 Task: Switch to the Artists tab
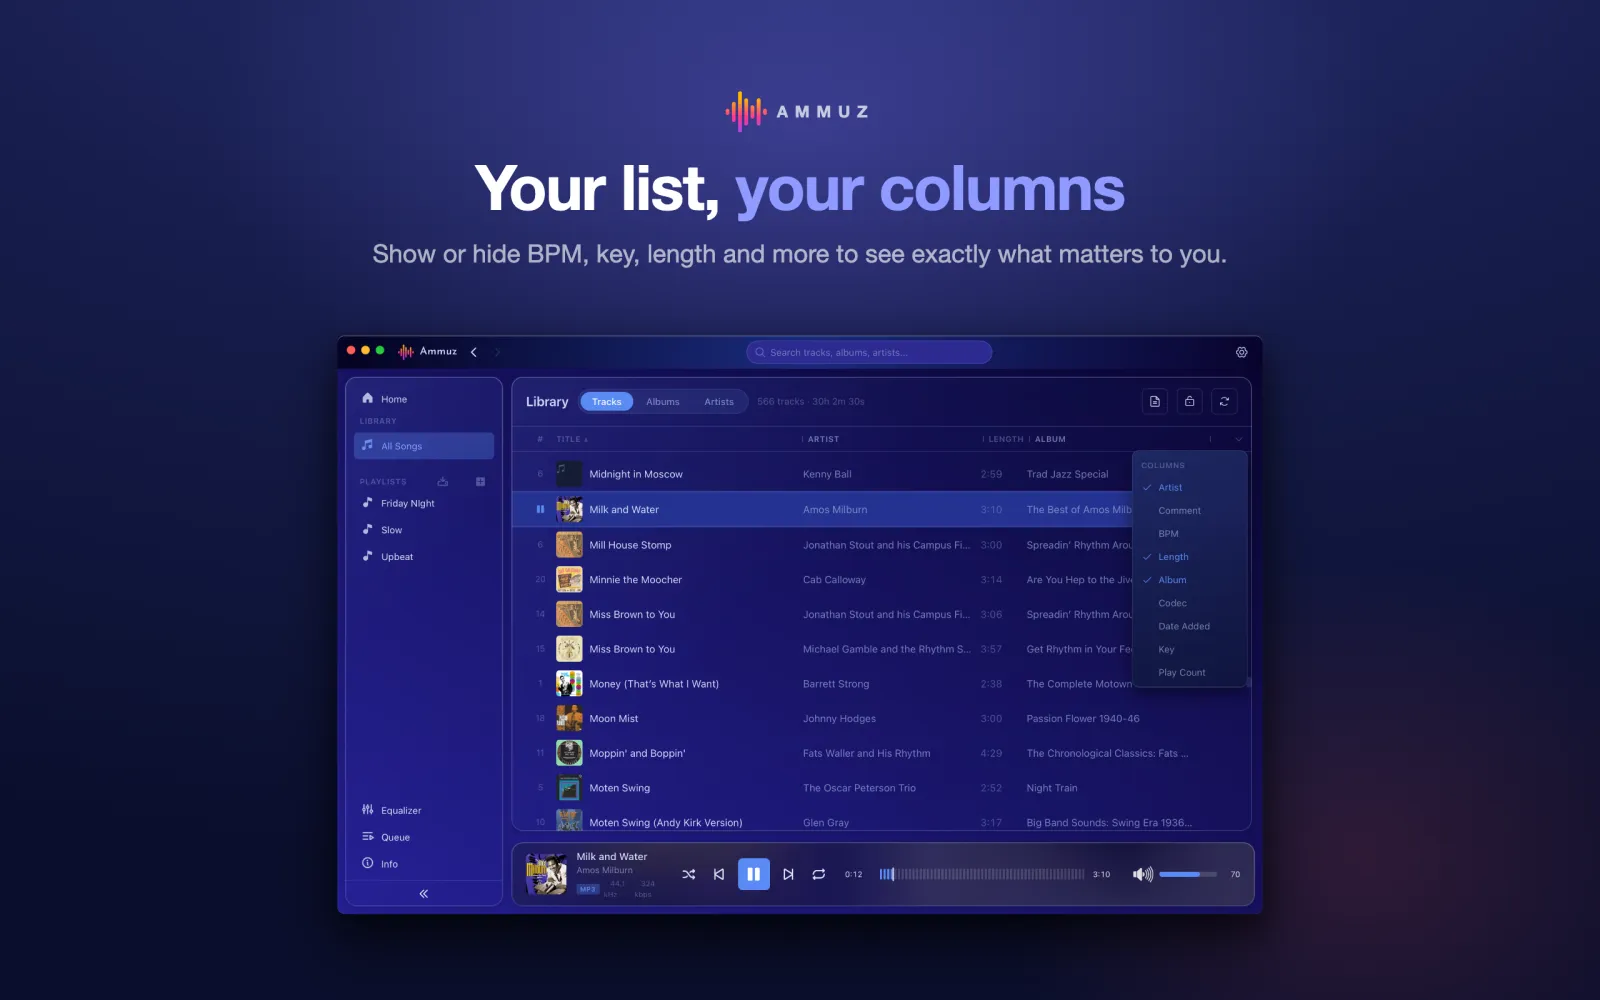point(719,402)
